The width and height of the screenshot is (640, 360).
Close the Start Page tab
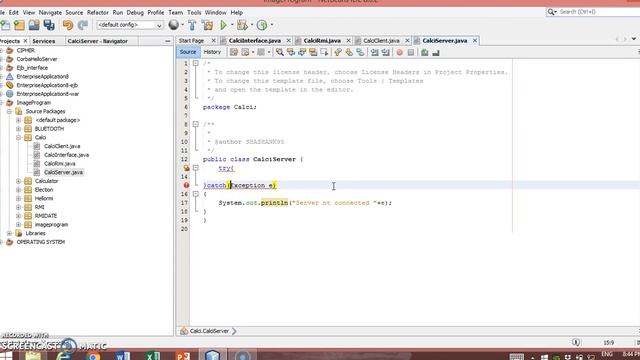[x=213, y=41]
